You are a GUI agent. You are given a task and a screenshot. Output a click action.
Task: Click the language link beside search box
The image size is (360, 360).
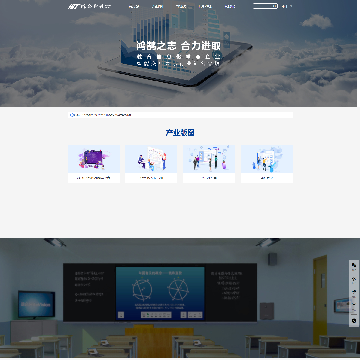[287, 6]
